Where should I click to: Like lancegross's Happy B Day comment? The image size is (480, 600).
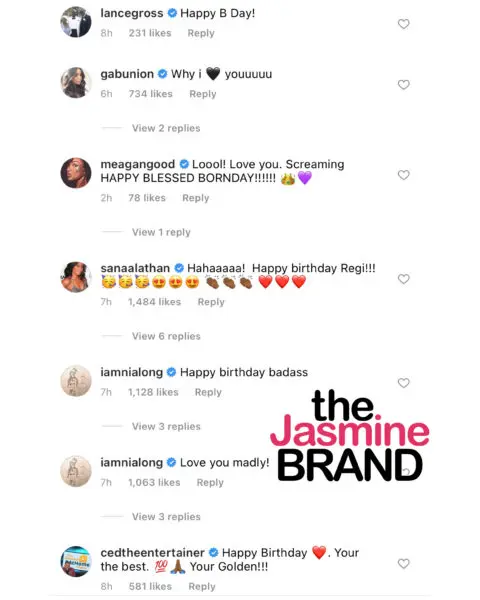403,24
